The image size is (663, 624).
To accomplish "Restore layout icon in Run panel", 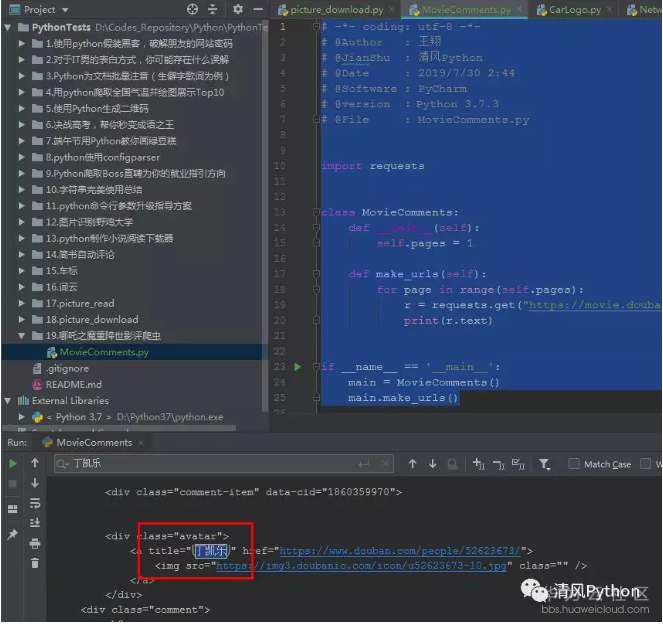I will 13,509.
